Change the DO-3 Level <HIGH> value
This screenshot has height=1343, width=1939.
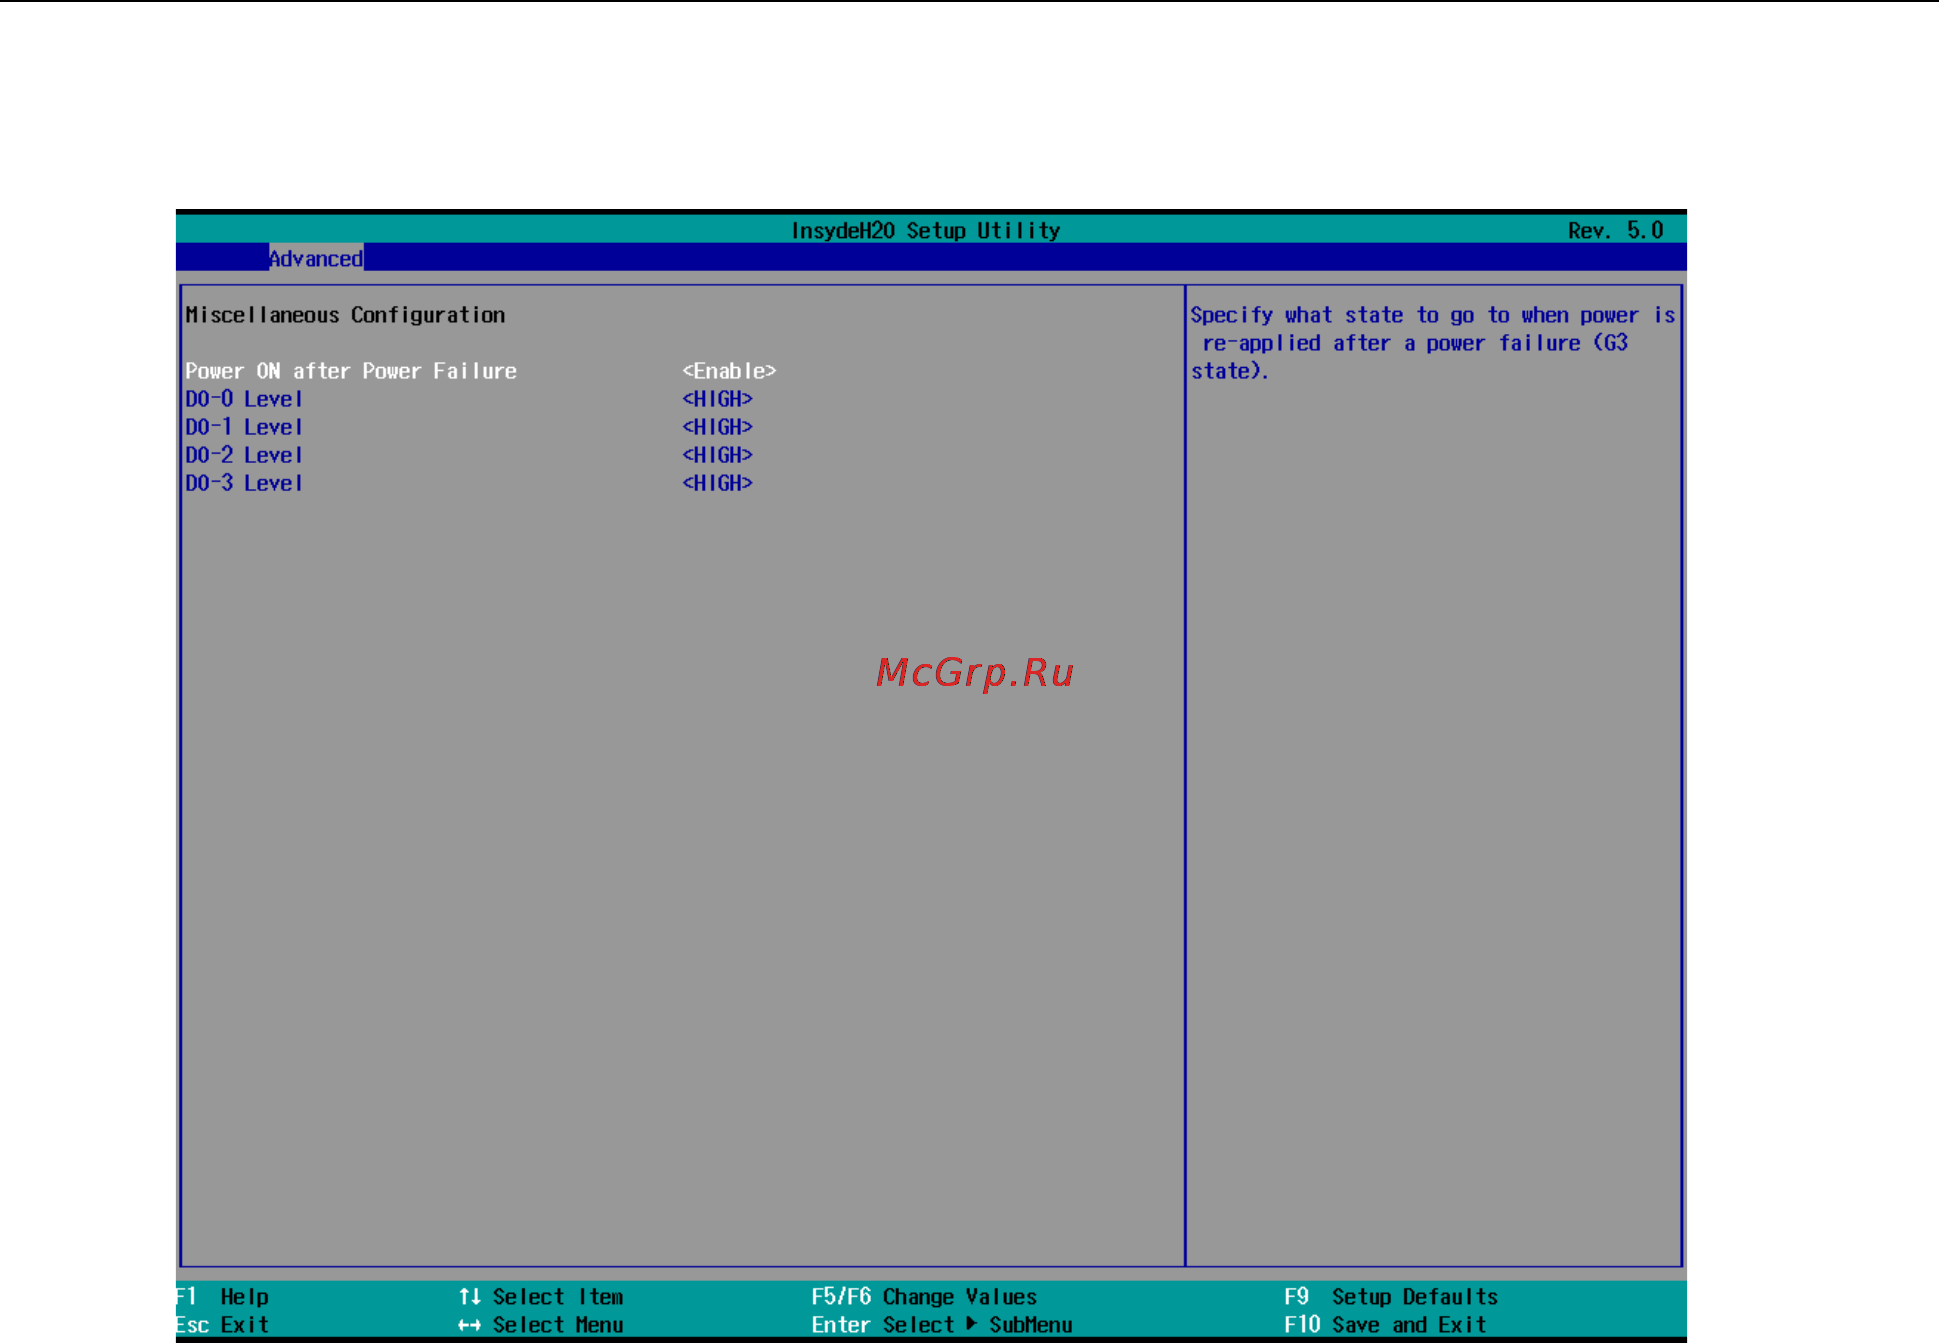[x=717, y=483]
